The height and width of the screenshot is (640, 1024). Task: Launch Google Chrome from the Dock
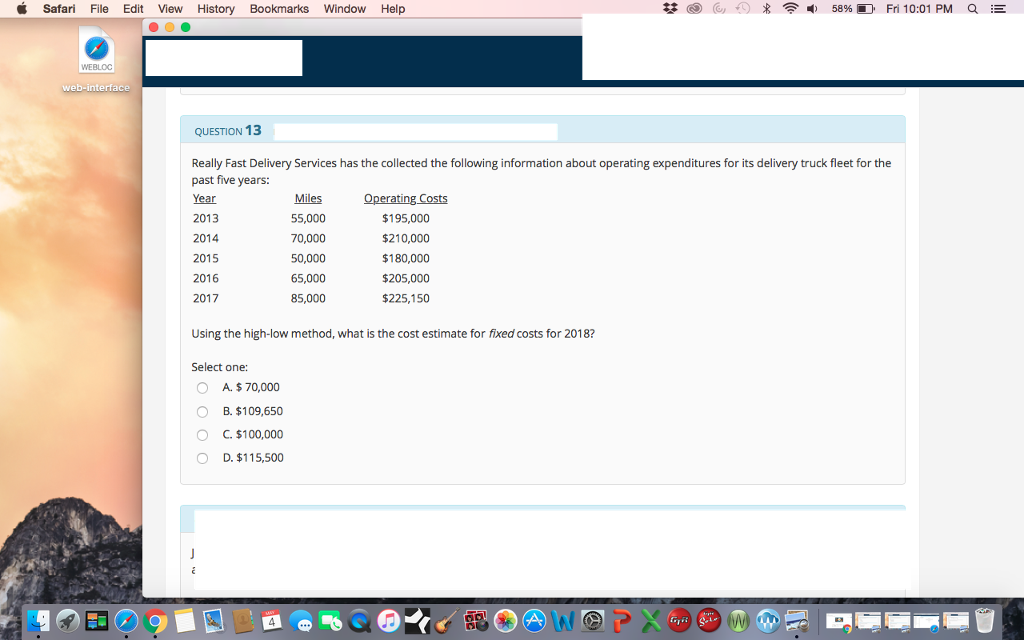click(155, 621)
